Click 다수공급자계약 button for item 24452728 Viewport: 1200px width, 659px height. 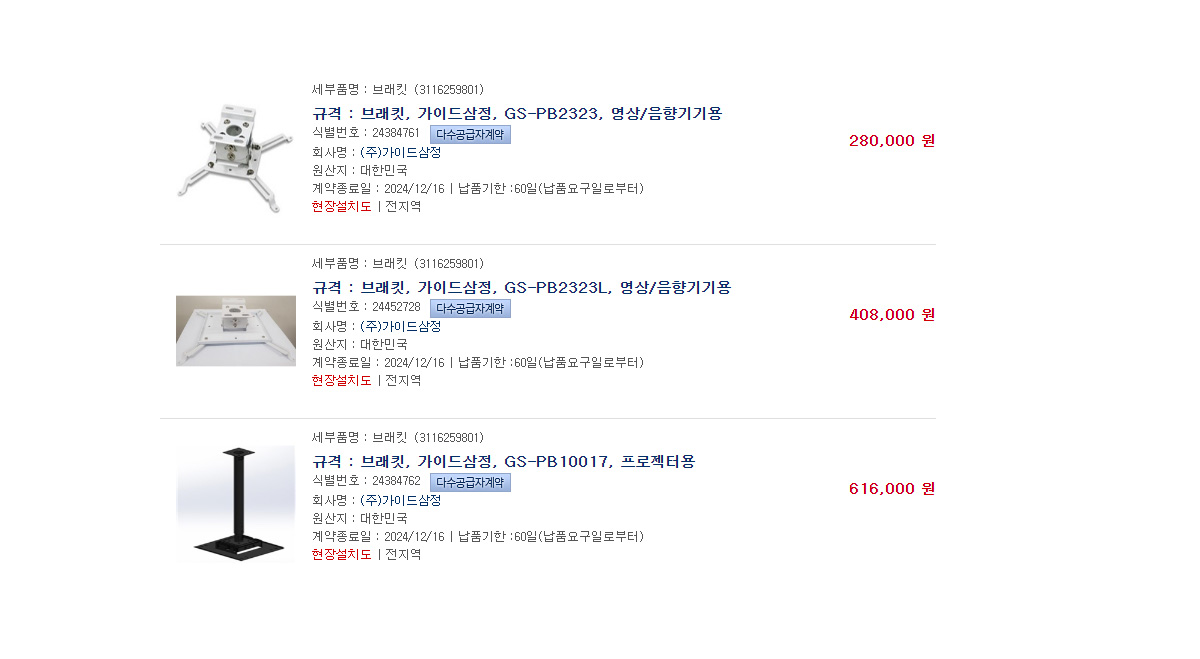(x=470, y=308)
